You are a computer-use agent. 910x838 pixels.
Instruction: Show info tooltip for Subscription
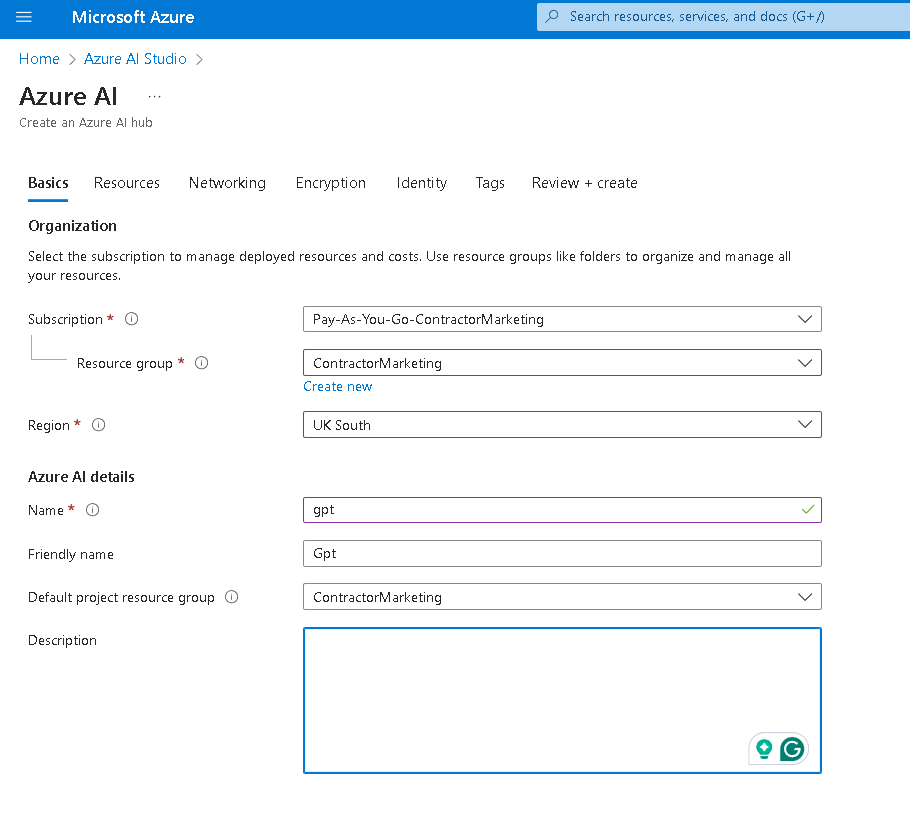pyautogui.click(x=132, y=319)
